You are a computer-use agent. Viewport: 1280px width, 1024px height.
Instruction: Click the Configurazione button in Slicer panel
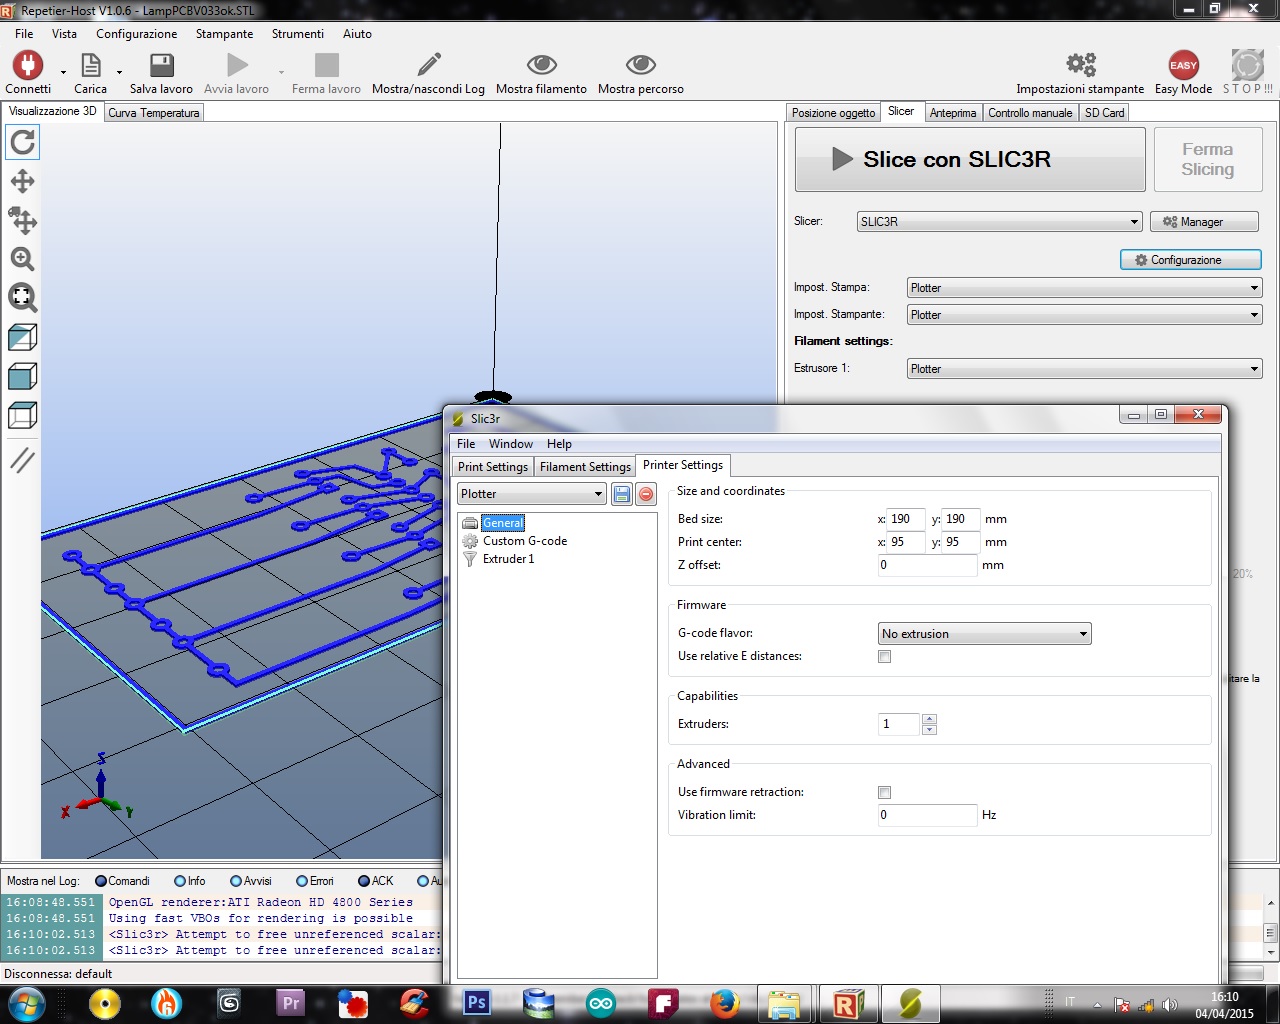click(x=1191, y=260)
